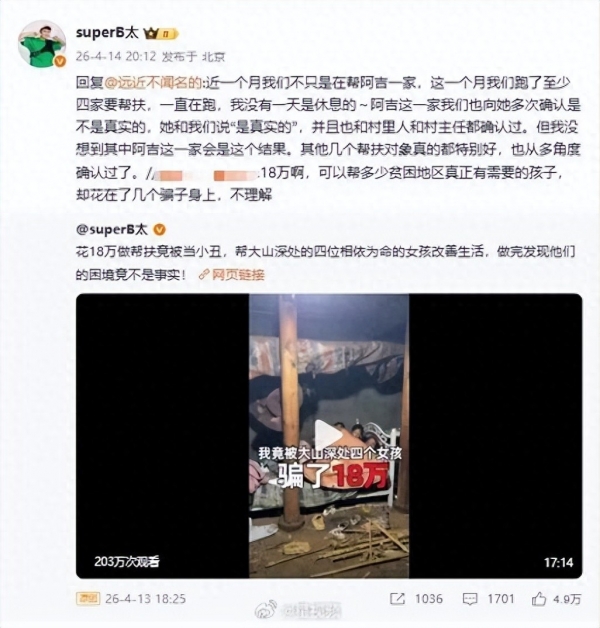Open the comments icon

(469, 599)
